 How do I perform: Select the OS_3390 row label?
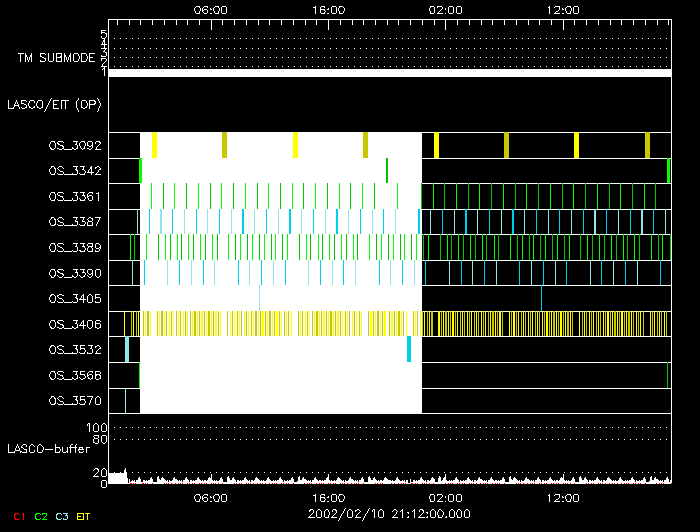(74, 273)
